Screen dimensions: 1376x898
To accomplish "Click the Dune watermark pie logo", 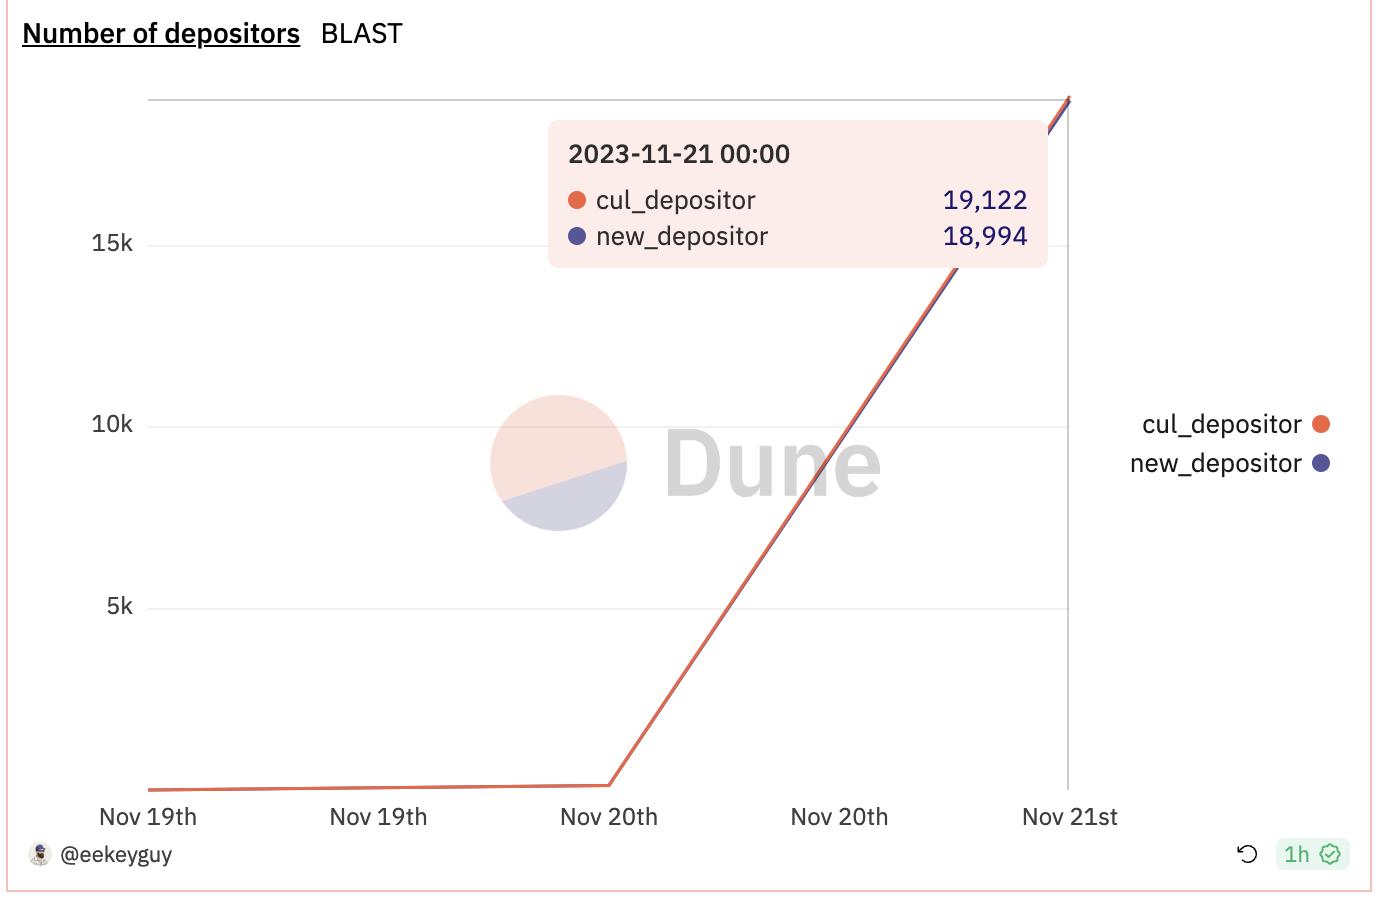I will (x=558, y=463).
